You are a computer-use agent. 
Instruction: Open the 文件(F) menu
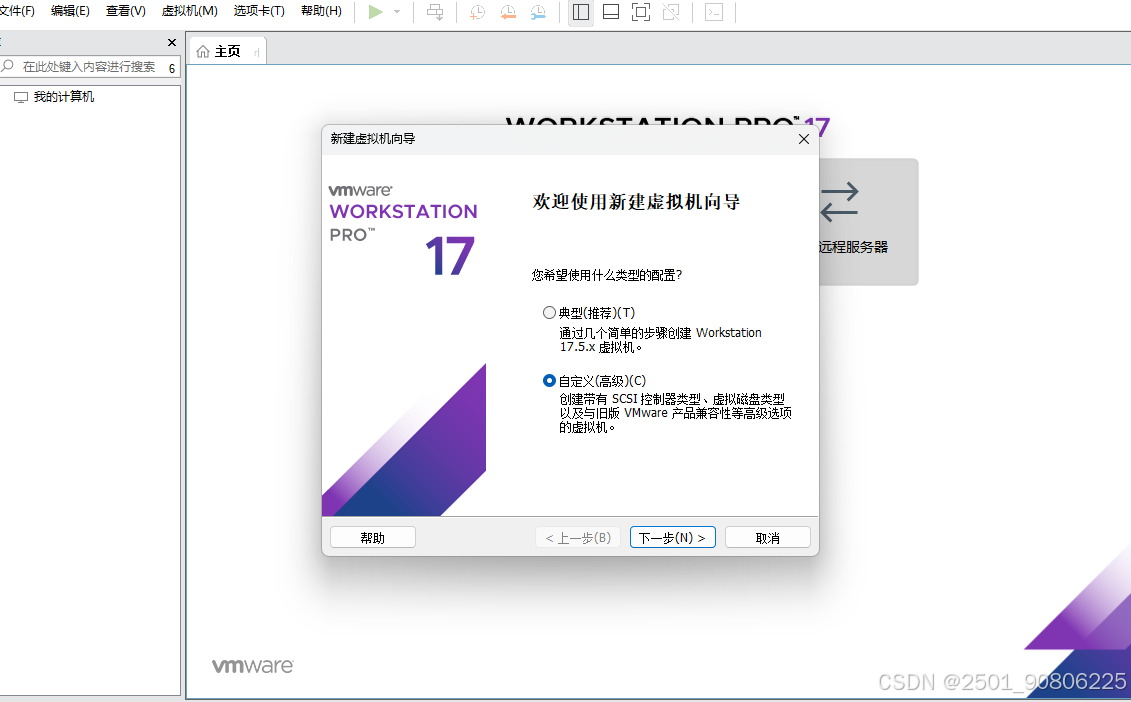coord(17,11)
